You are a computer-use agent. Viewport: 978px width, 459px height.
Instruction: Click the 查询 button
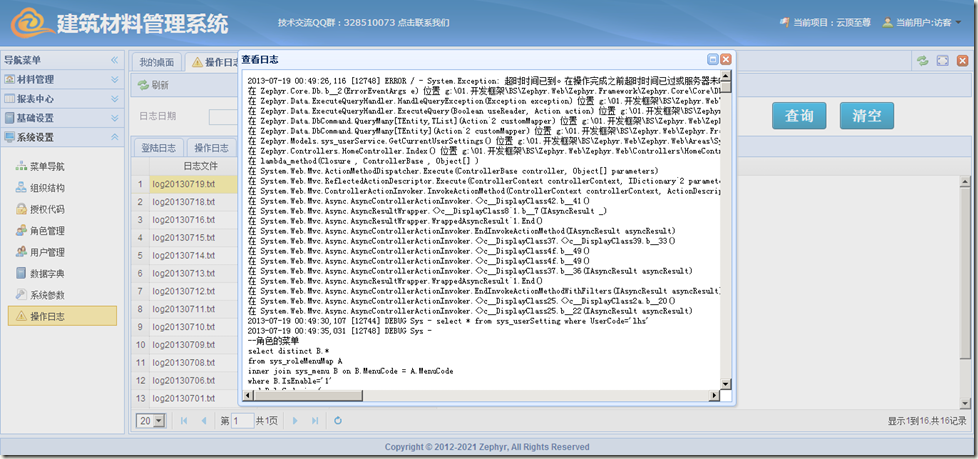point(798,116)
